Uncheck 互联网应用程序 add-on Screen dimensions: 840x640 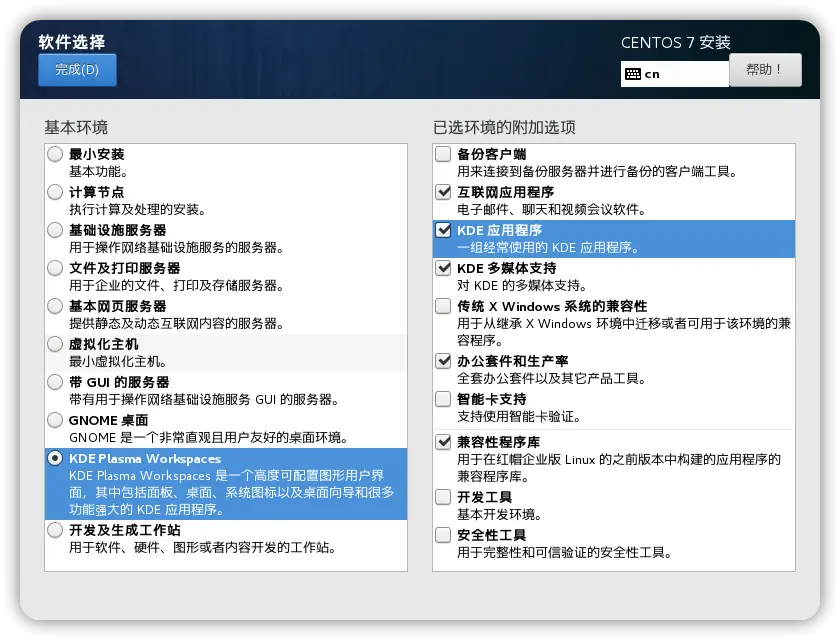pyautogui.click(x=443, y=192)
